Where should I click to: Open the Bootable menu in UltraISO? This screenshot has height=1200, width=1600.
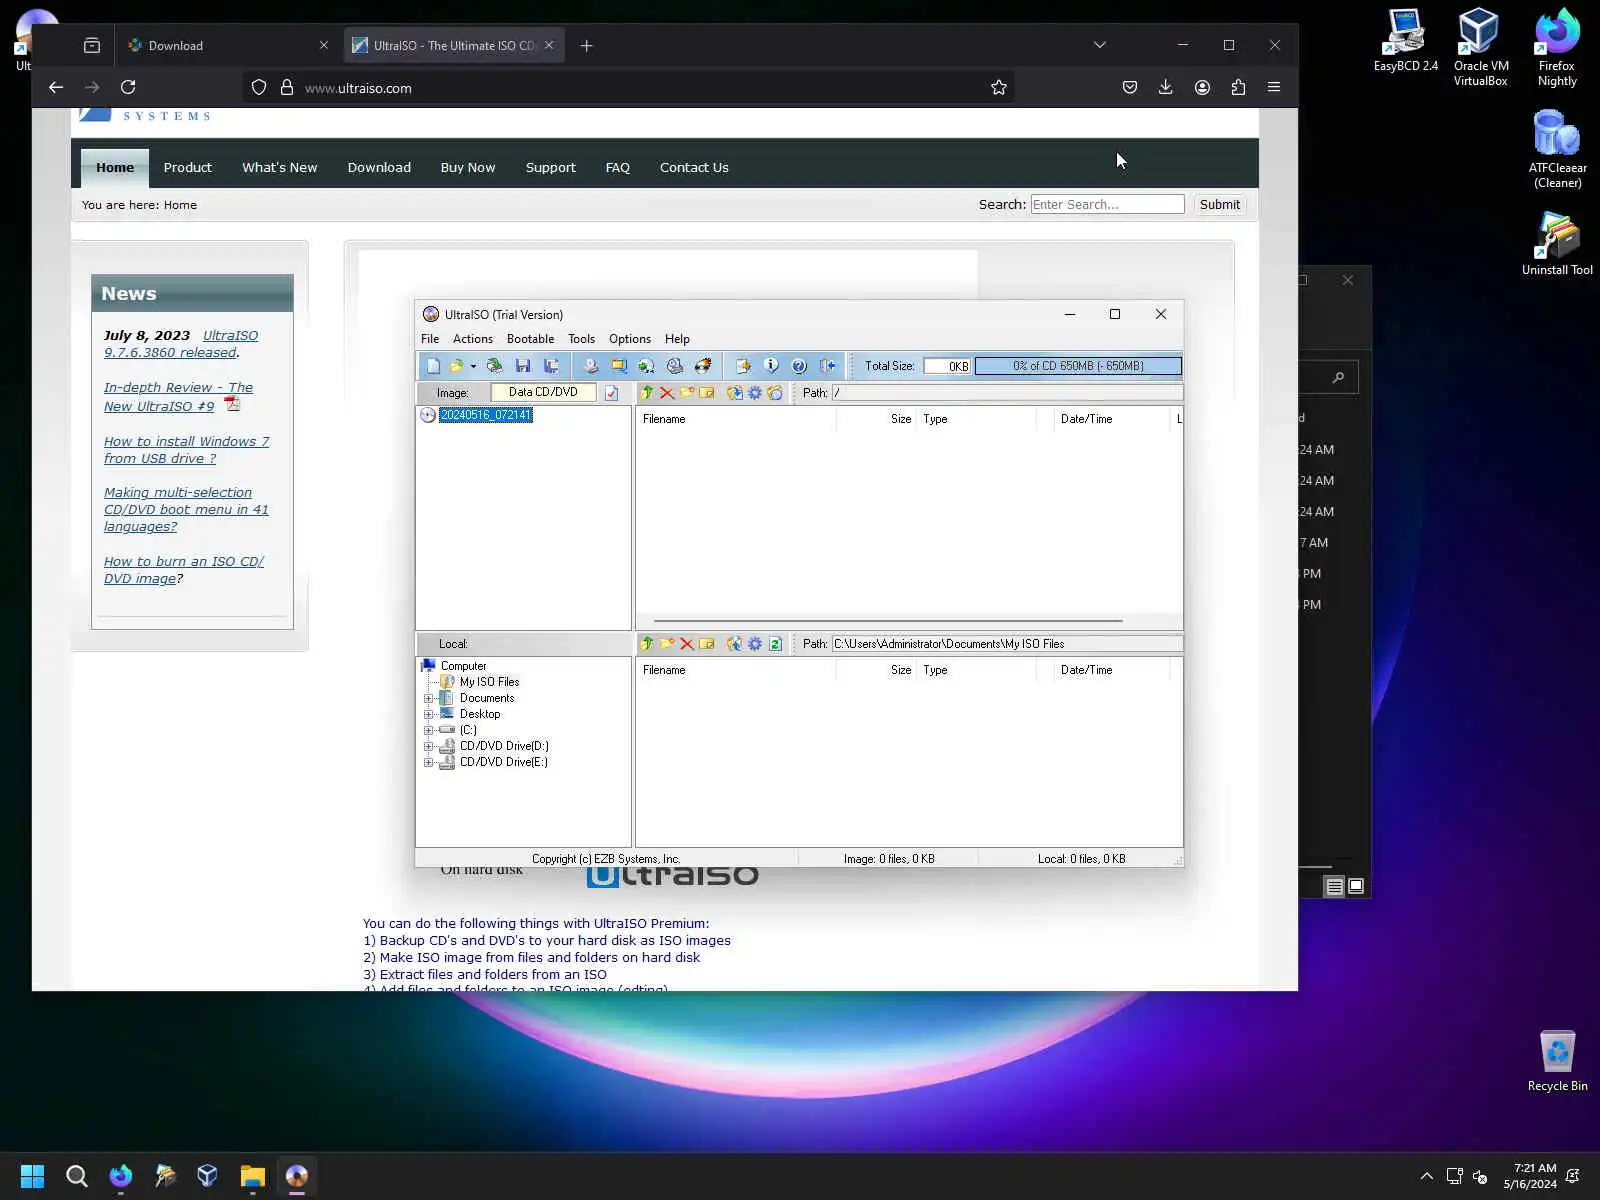(x=530, y=339)
